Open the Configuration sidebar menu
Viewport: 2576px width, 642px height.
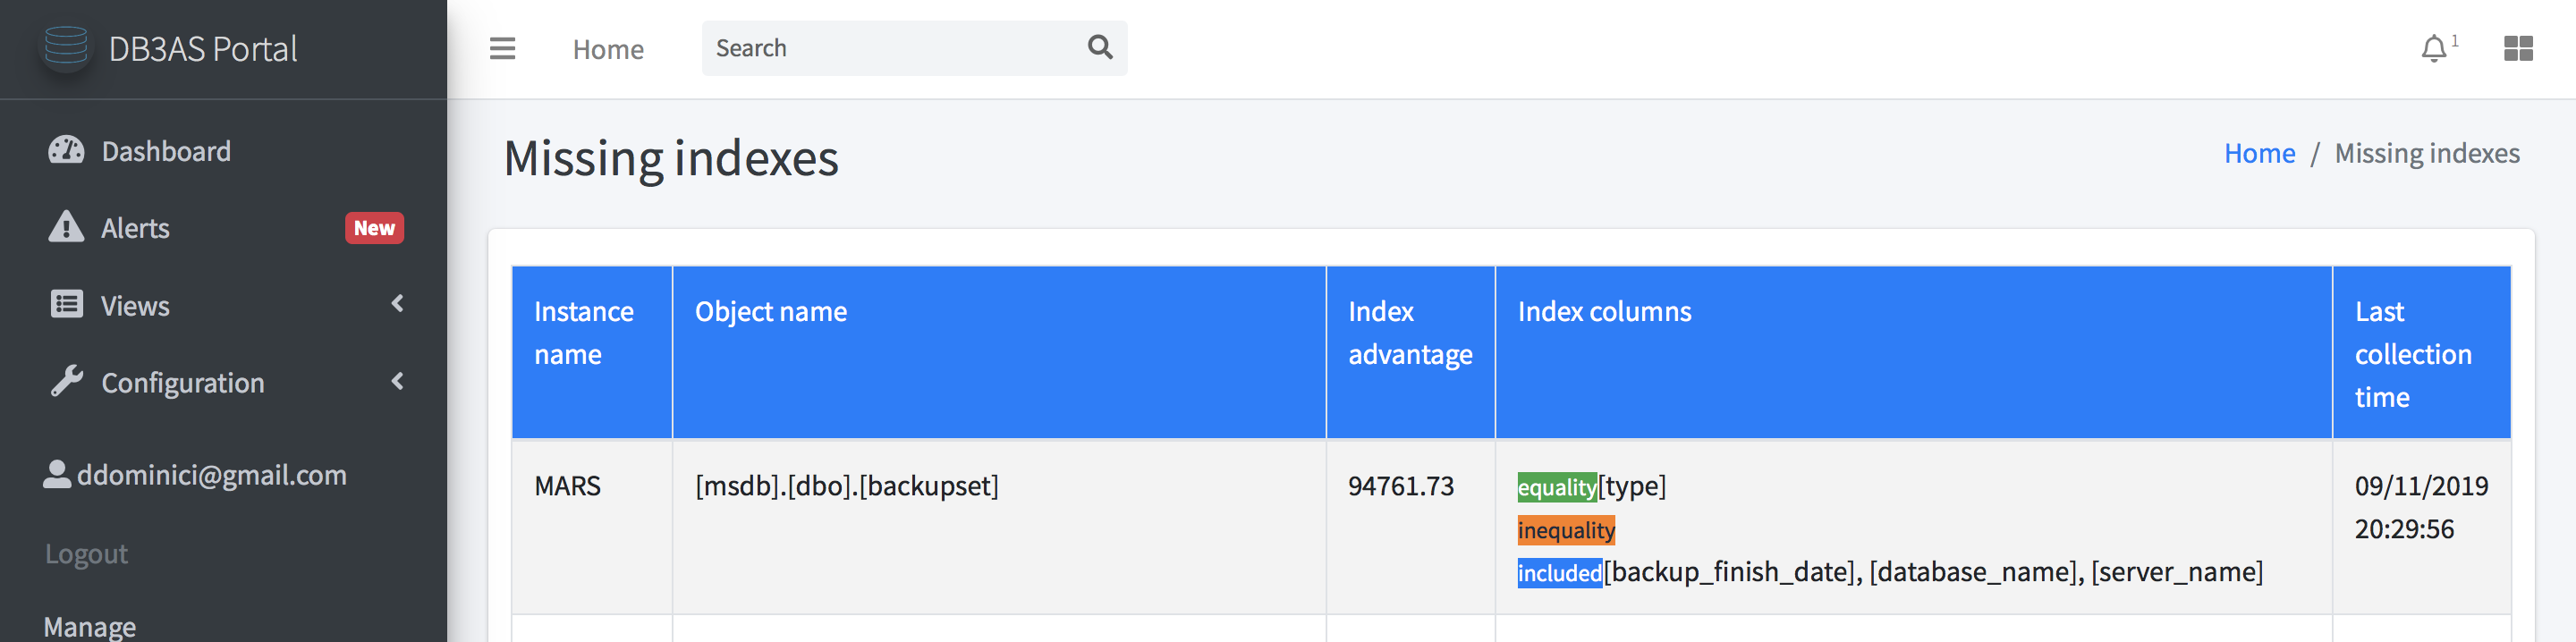point(183,383)
